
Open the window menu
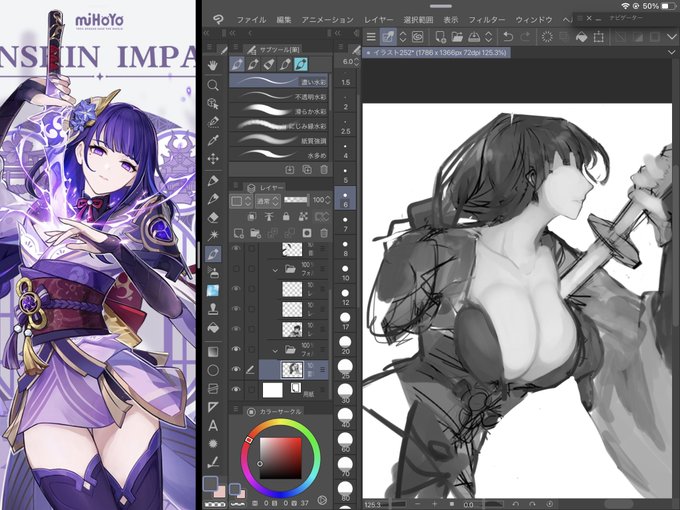533,20
